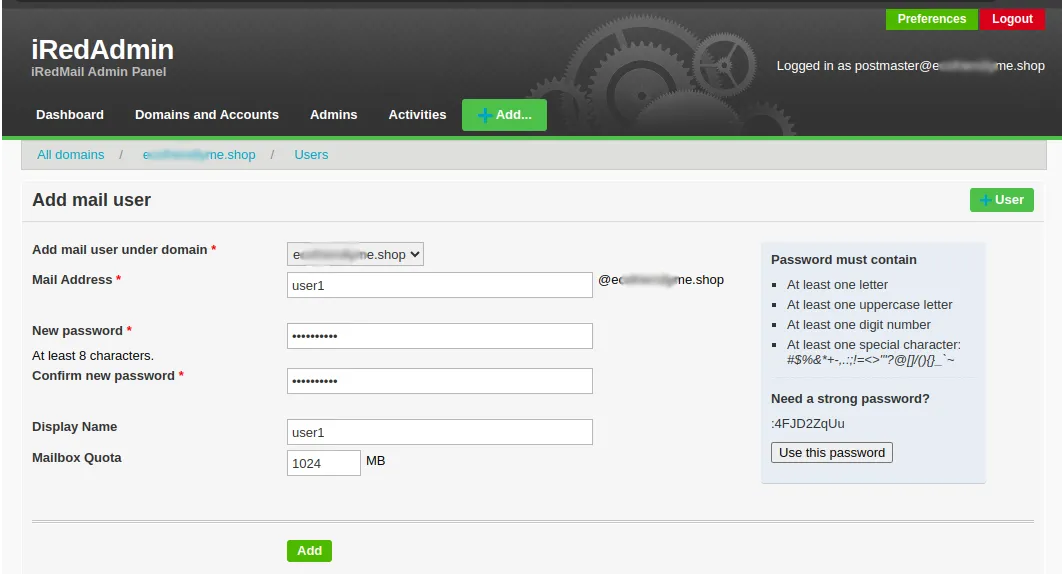Click the green Add... menu button
This screenshot has width=1062, height=574.
click(x=504, y=115)
